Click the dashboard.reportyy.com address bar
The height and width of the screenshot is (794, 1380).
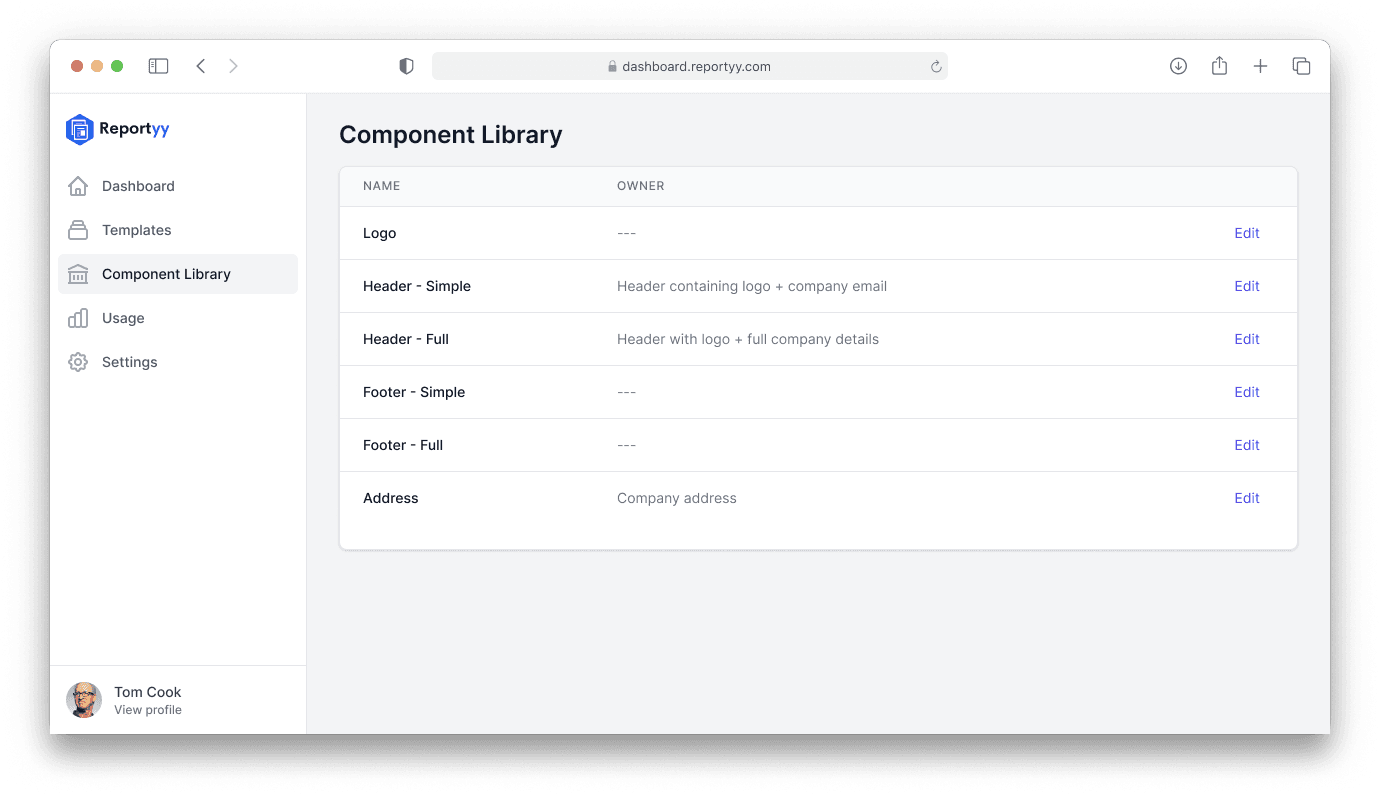pos(690,67)
